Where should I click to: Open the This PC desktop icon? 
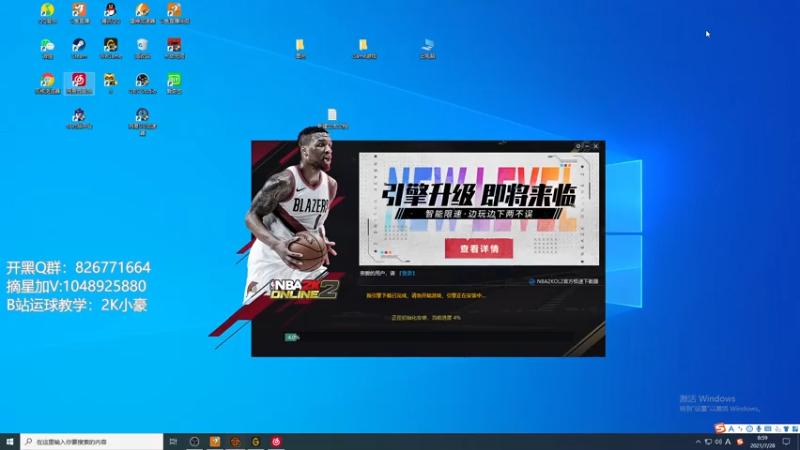[x=428, y=48]
